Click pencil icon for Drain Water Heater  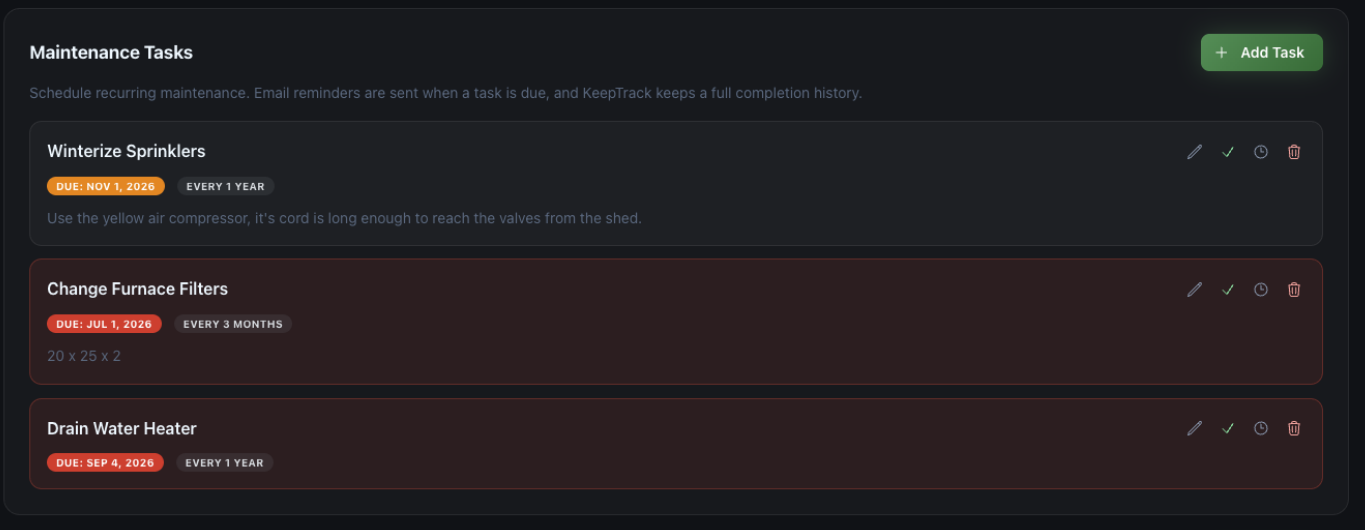point(1194,428)
